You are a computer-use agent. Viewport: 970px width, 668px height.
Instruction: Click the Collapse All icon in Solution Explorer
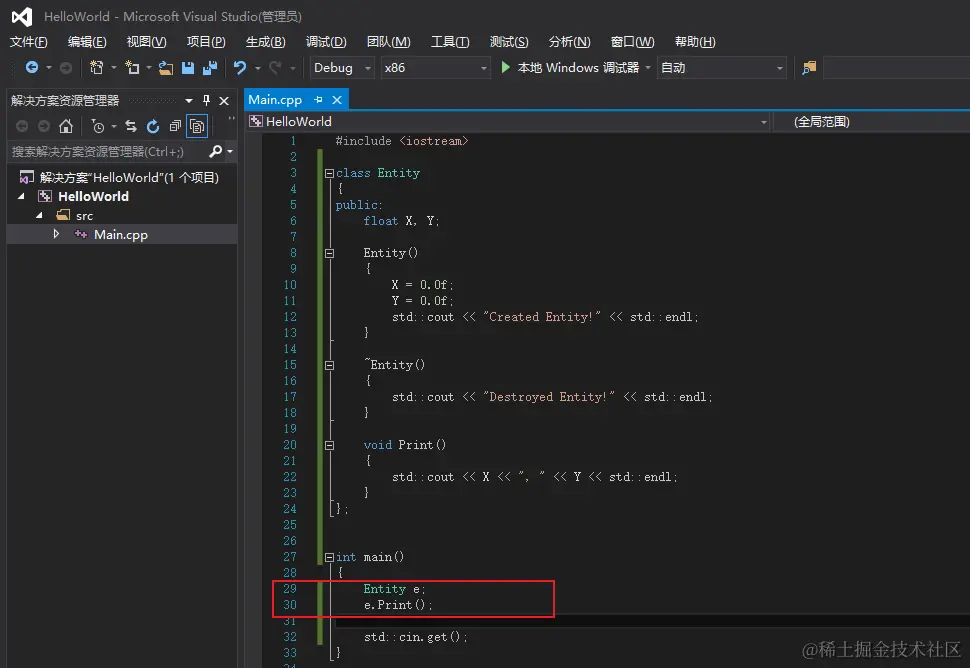point(175,126)
